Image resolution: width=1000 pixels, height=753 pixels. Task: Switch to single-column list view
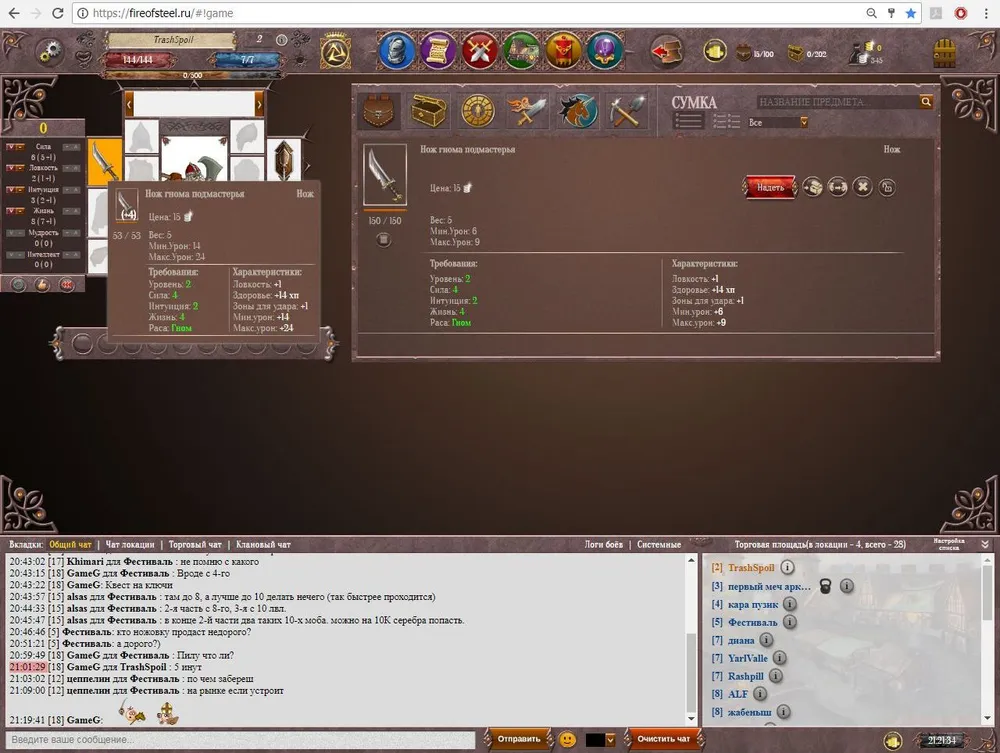click(x=689, y=121)
